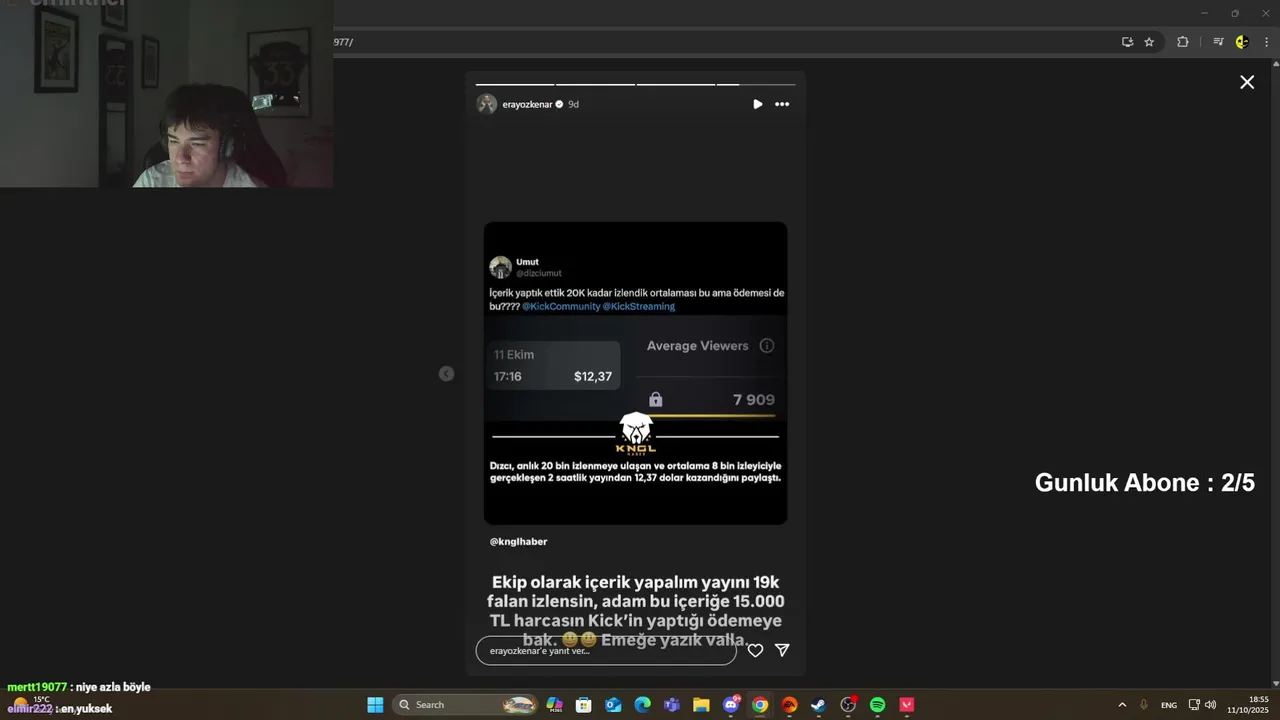1280x720 pixels.
Task: Click the 7 909 average viewers value
Action: click(753, 400)
